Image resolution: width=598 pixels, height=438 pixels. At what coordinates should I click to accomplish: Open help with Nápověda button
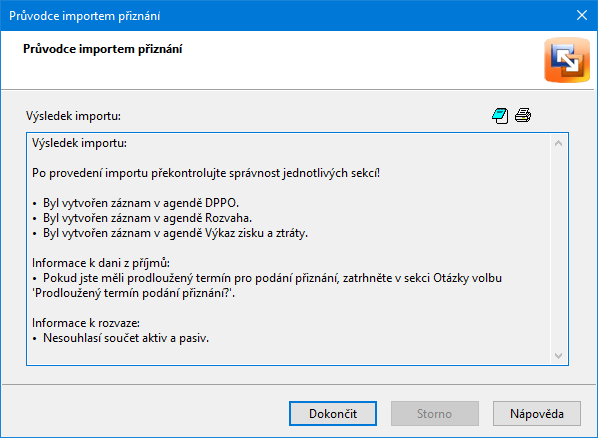(x=537, y=414)
